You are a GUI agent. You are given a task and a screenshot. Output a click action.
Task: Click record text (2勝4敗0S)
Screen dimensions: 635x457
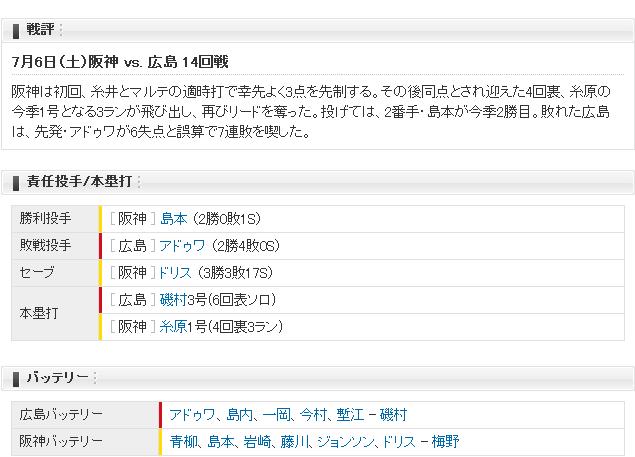click(245, 246)
